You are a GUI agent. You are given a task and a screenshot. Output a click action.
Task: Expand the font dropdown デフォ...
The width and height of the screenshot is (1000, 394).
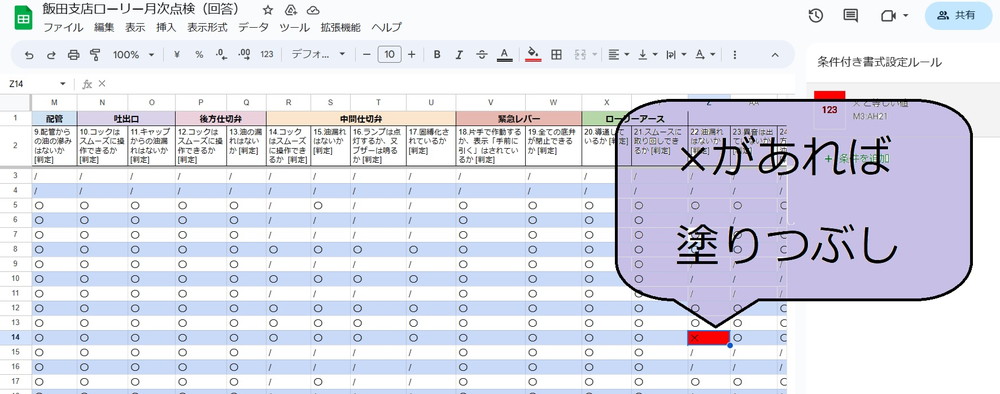[x=318, y=55]
